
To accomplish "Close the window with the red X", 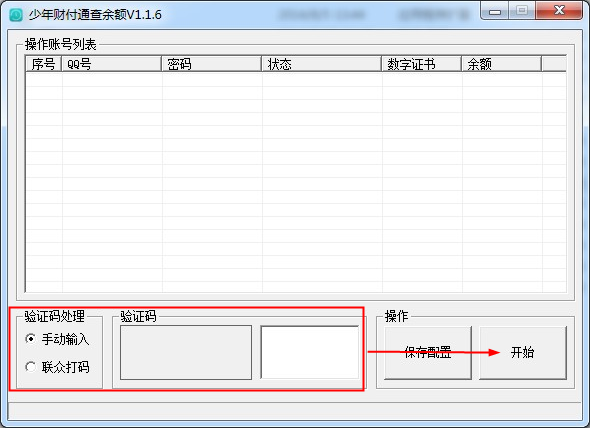I will coord(559,11).
